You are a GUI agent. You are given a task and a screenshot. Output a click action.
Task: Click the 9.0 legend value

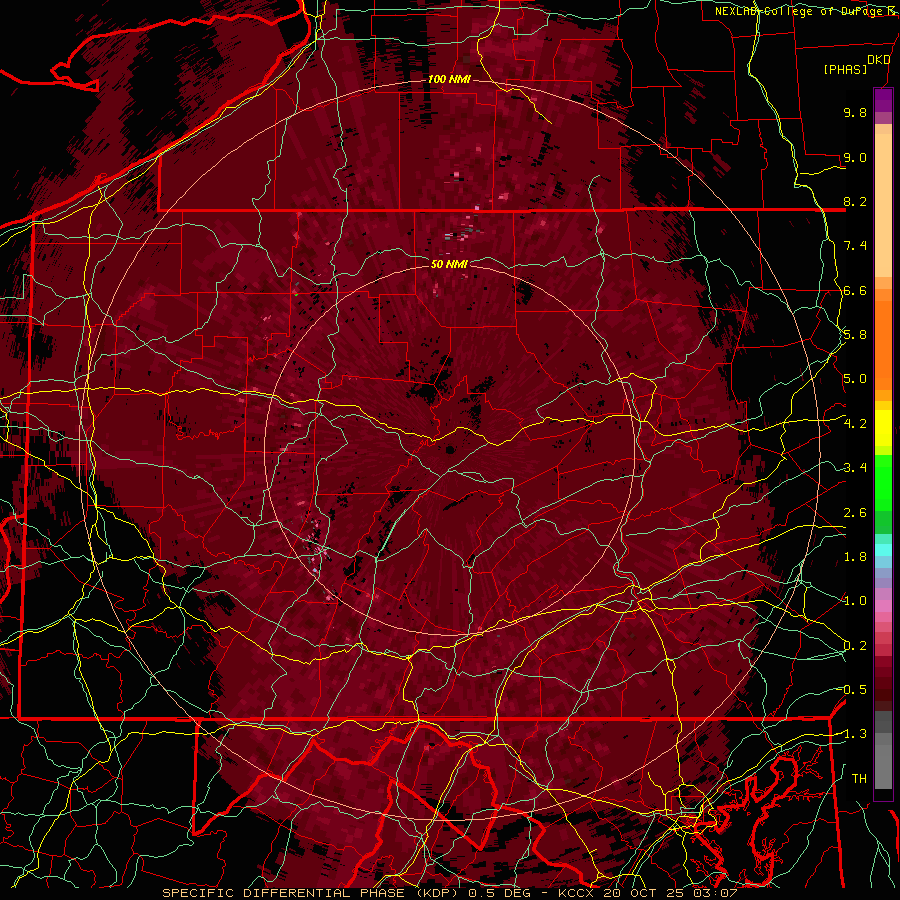click(855, 157)
